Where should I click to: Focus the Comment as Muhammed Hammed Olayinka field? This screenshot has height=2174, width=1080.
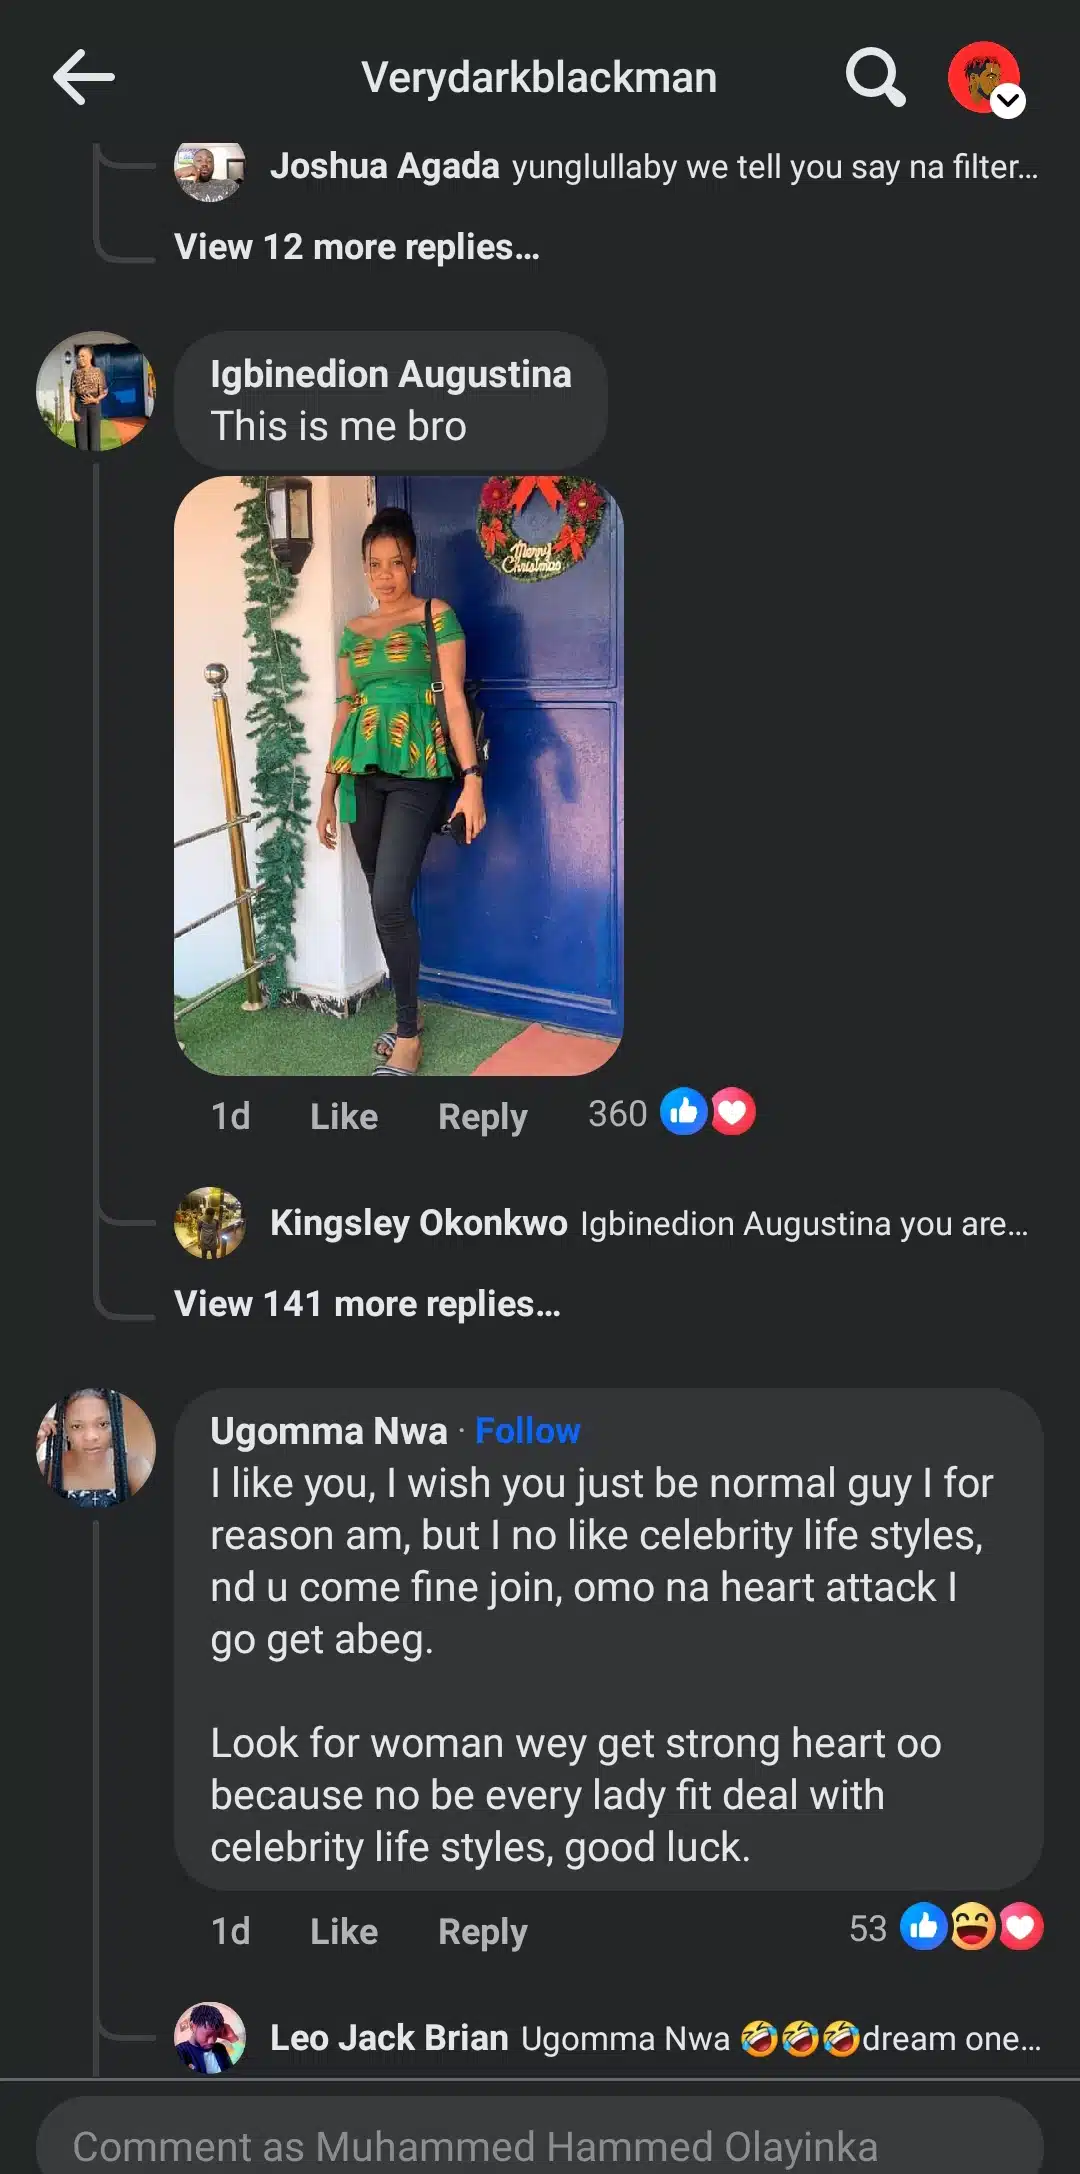(540, 2145)
